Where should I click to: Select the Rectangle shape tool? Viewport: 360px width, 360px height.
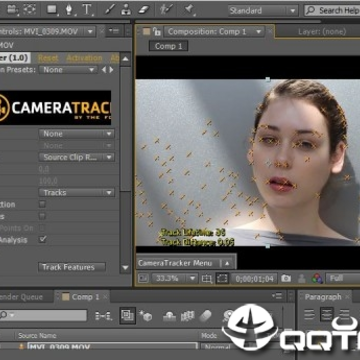point(53,9)
